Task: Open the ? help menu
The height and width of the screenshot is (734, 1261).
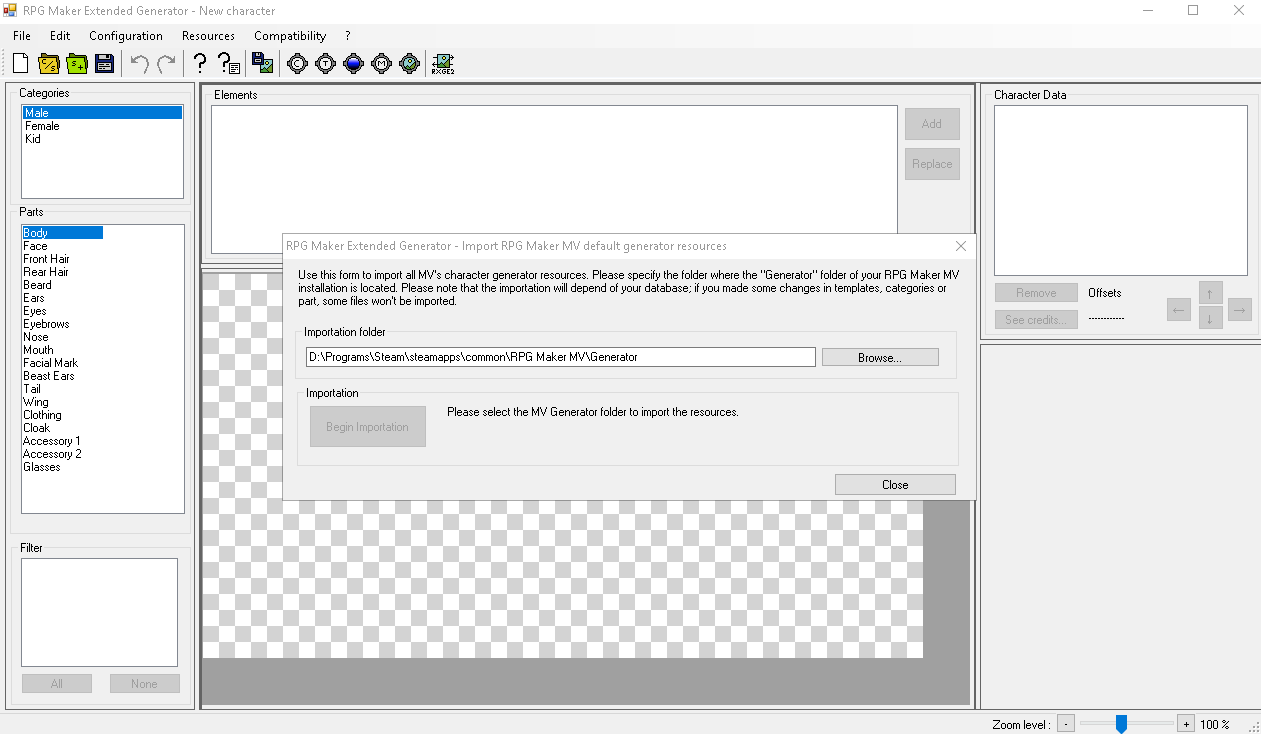Action: (348, 36)
